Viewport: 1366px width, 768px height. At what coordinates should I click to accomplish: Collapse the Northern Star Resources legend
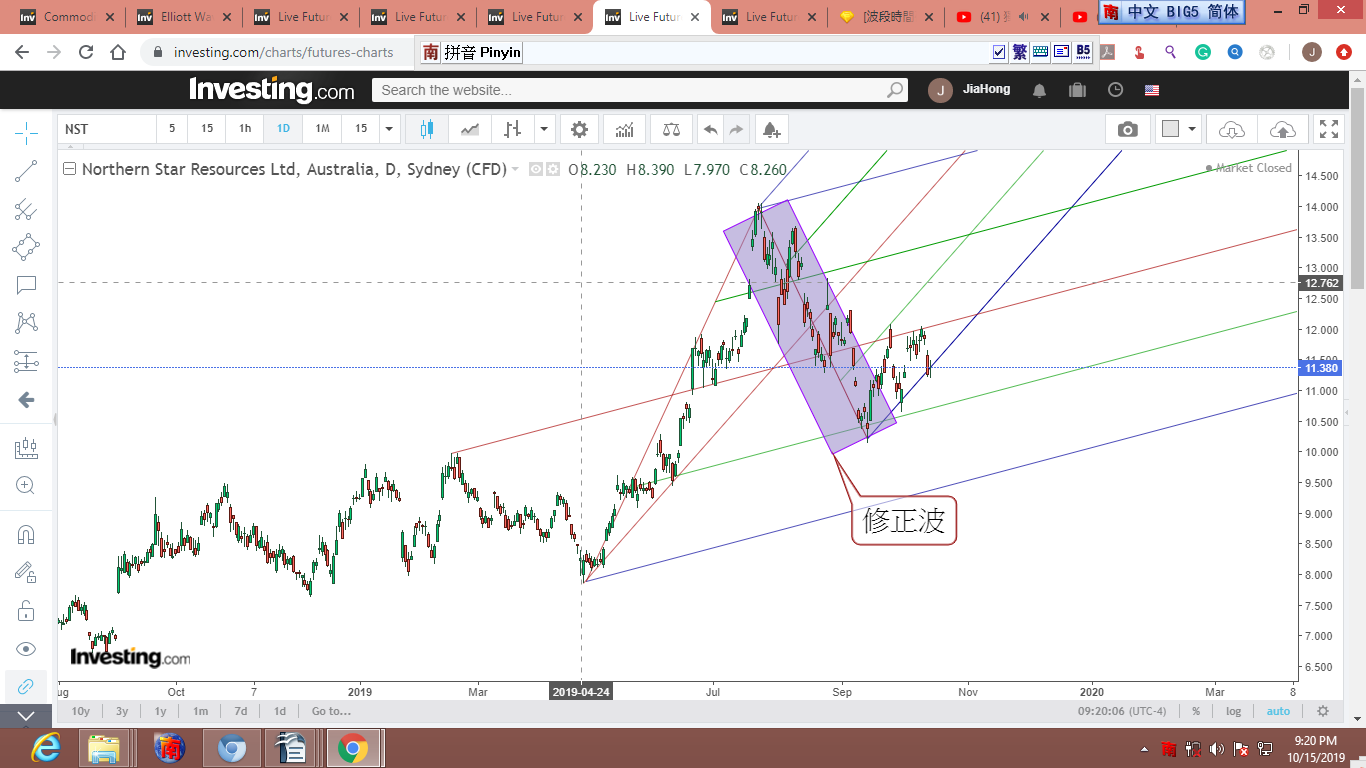coord(69,169)
